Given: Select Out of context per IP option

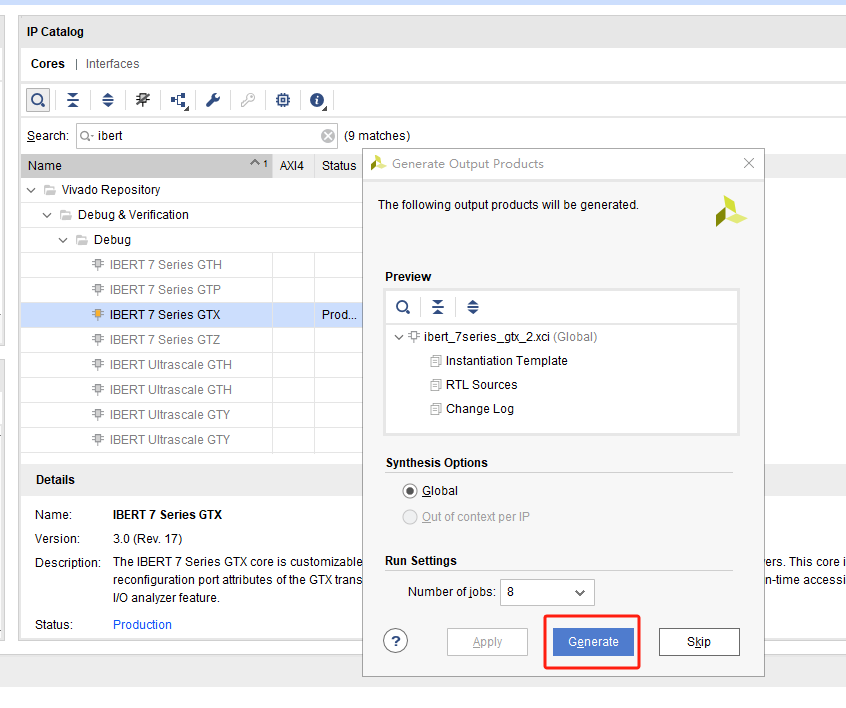Looking at the screenshot, I should (410, 517).
